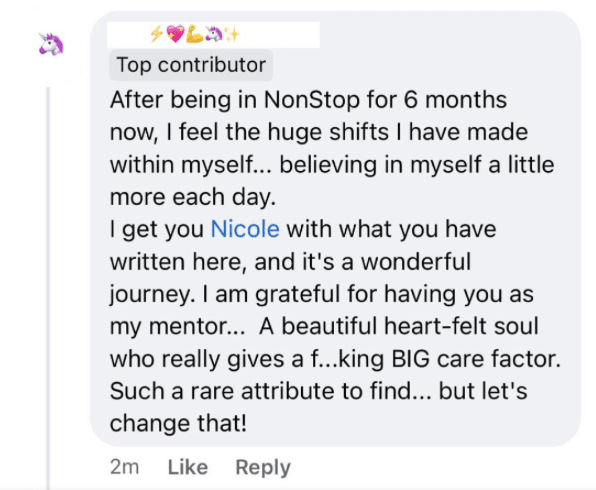
Task: Reply to this comment
Action: [x=263, y=468]
